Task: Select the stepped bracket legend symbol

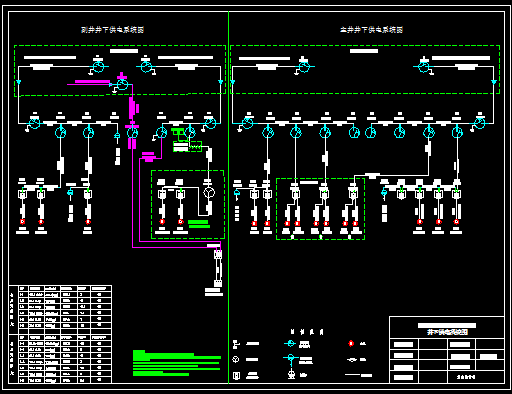Action: (236, 344)
